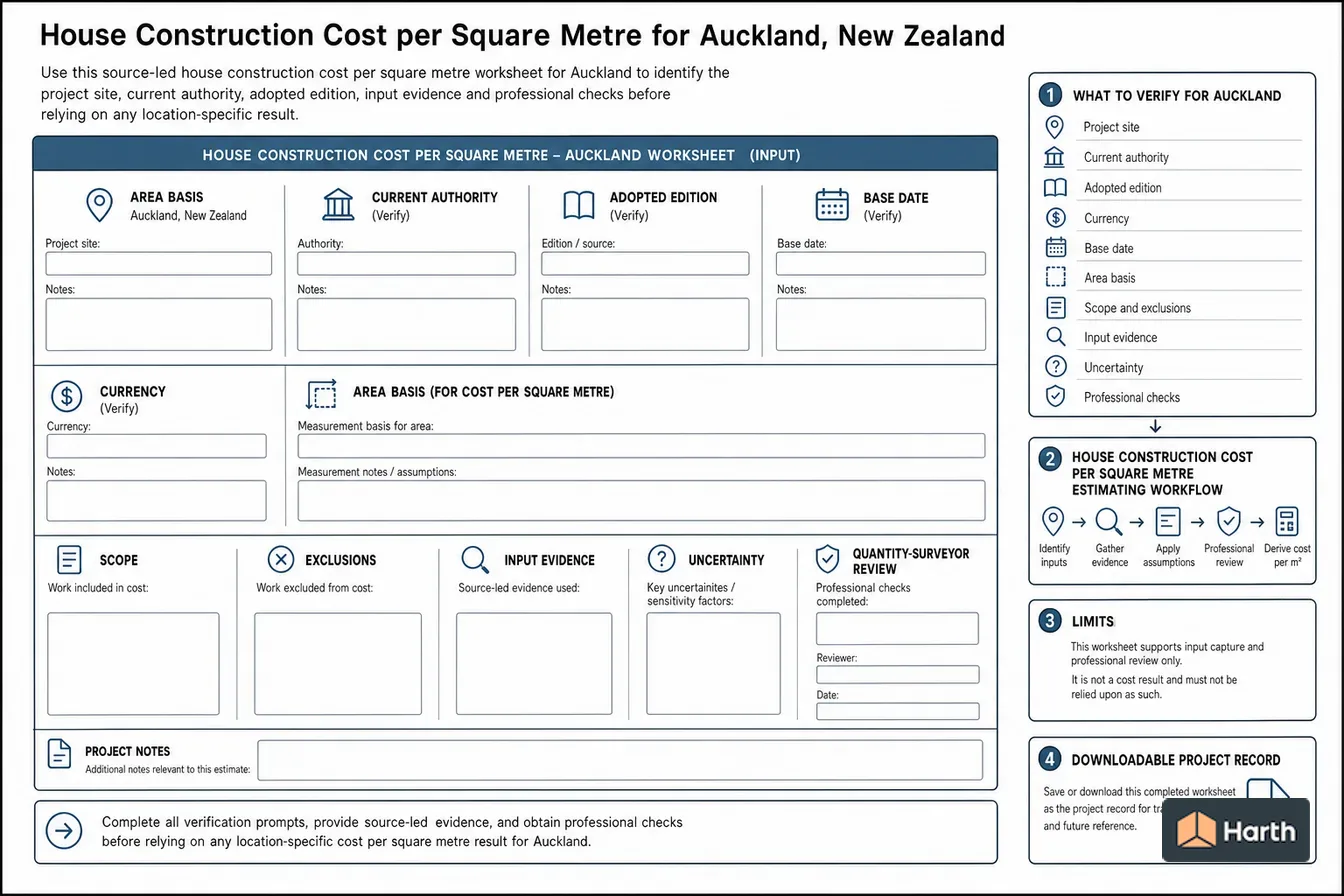Click the page title about Auckland construction cost
Viewport: 1344px width, 896px height.
click(x=521, y=36)
